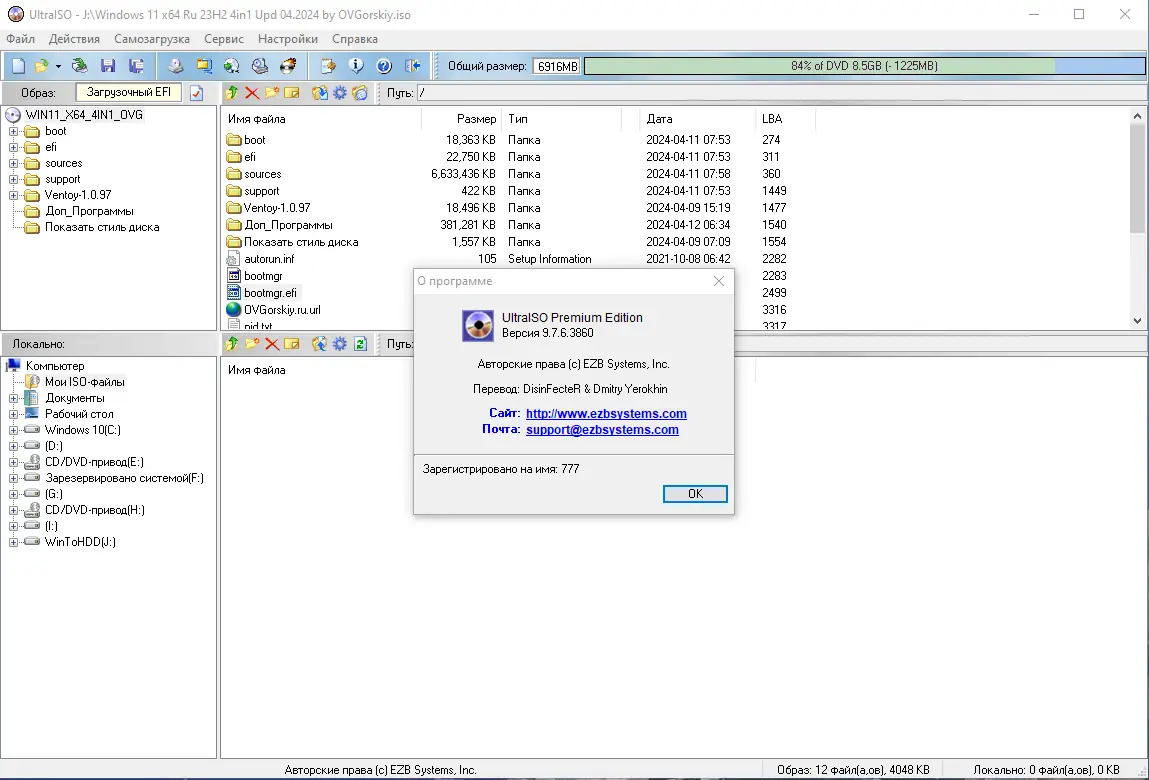The width and height of the screenshot is (1149, 780).
Task: Open the http://www.ezbsystems.com link
Action: point(606,413)
